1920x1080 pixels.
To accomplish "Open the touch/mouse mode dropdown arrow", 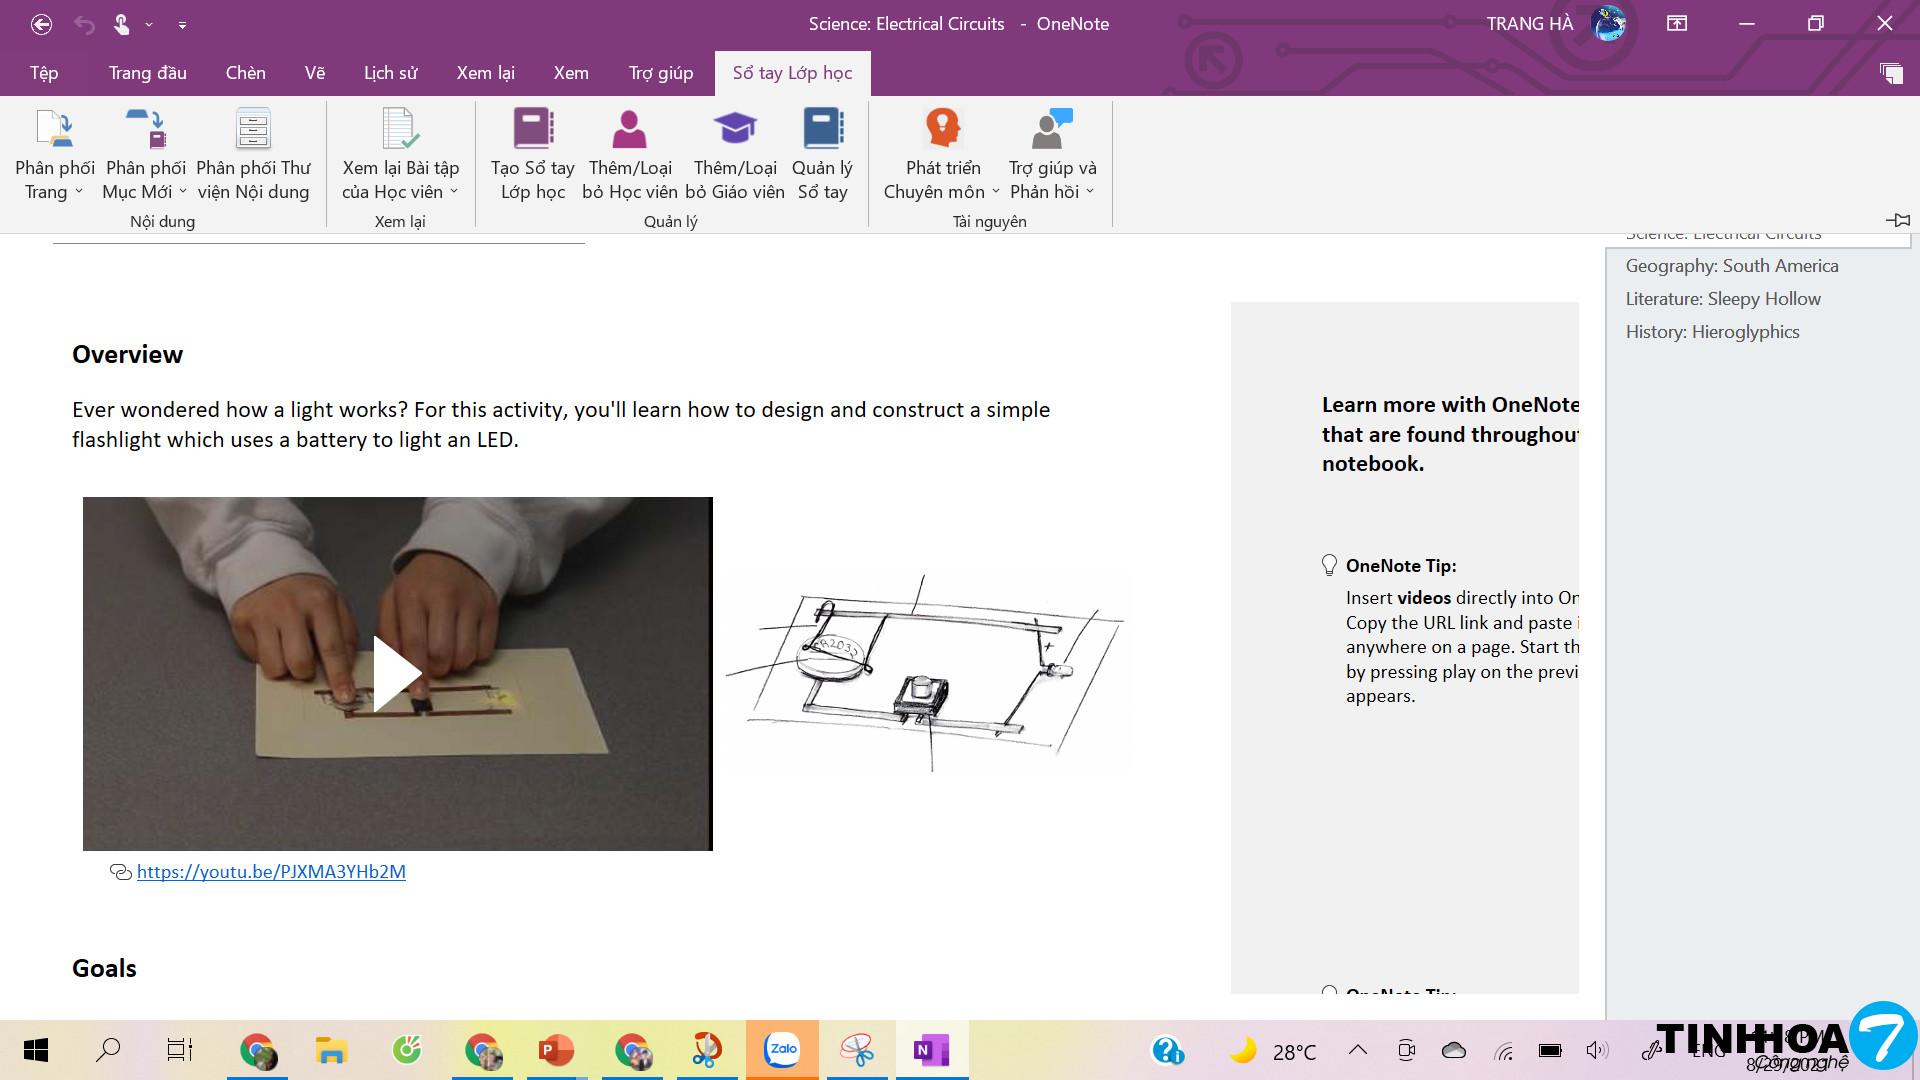I will 149,24.
